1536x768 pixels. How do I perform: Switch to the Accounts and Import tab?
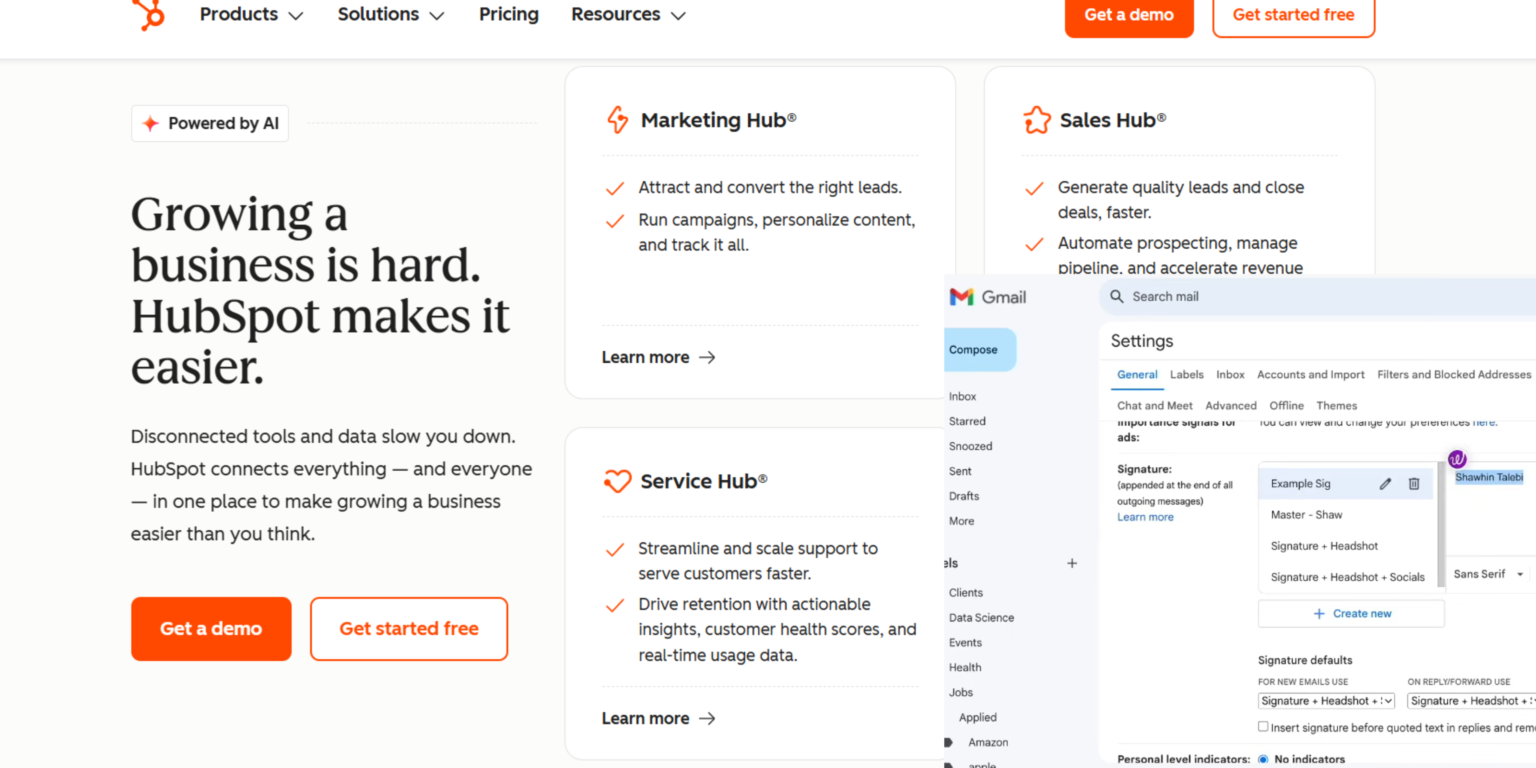point(1311,375)
